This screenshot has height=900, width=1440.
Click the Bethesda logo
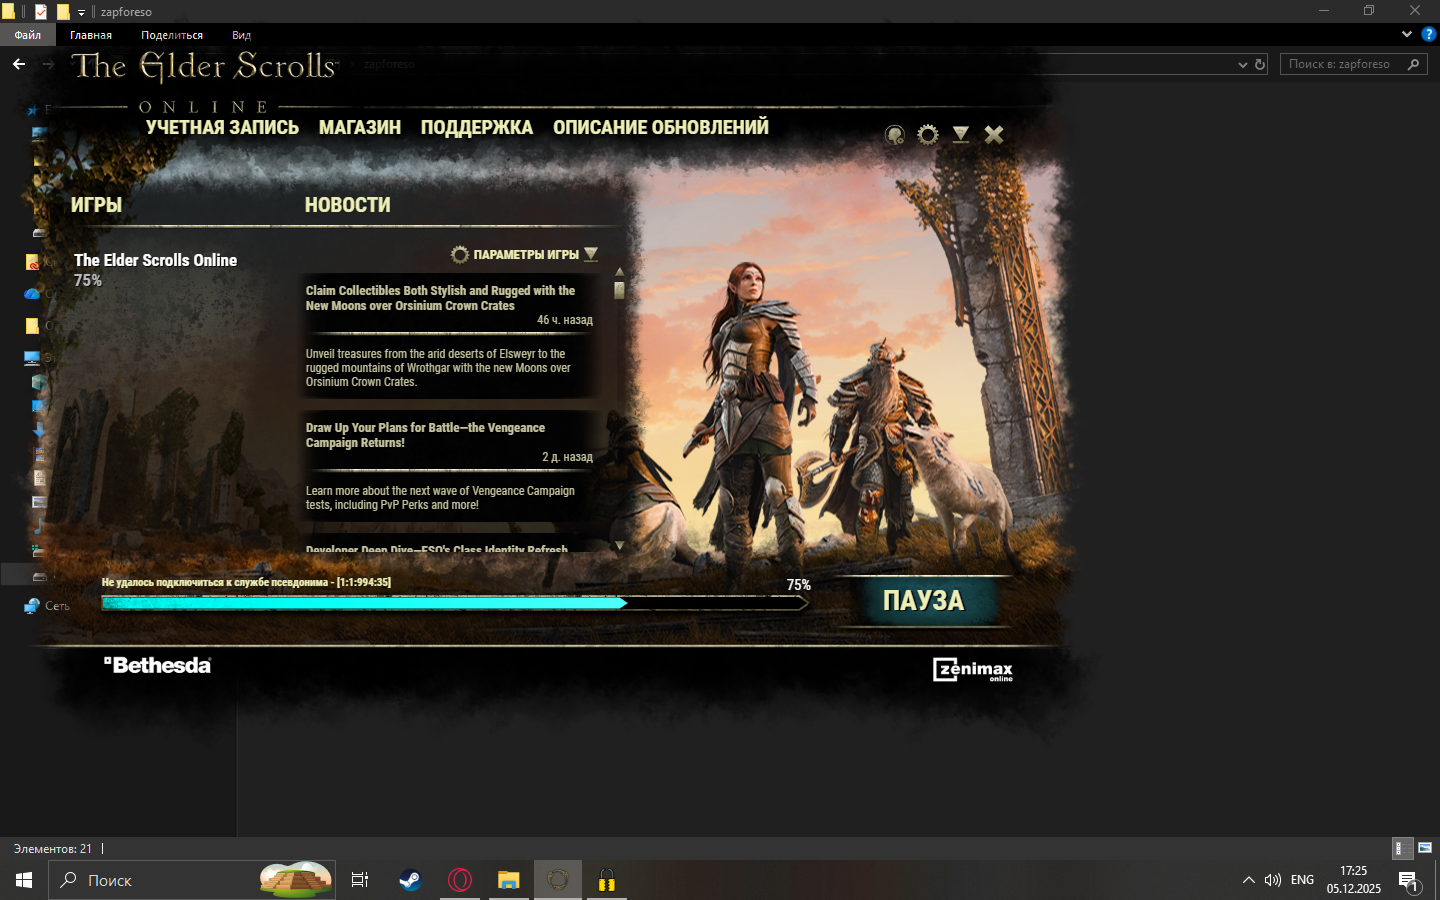[158, 665]
